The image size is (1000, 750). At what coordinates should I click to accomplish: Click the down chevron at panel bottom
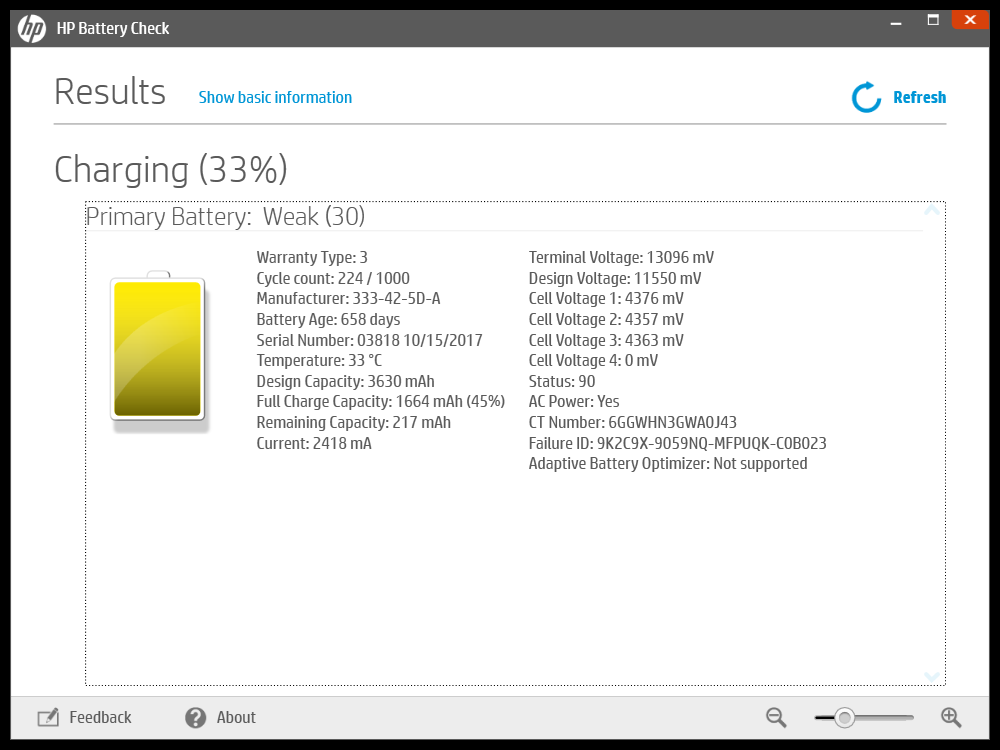(x=932, y=677)
